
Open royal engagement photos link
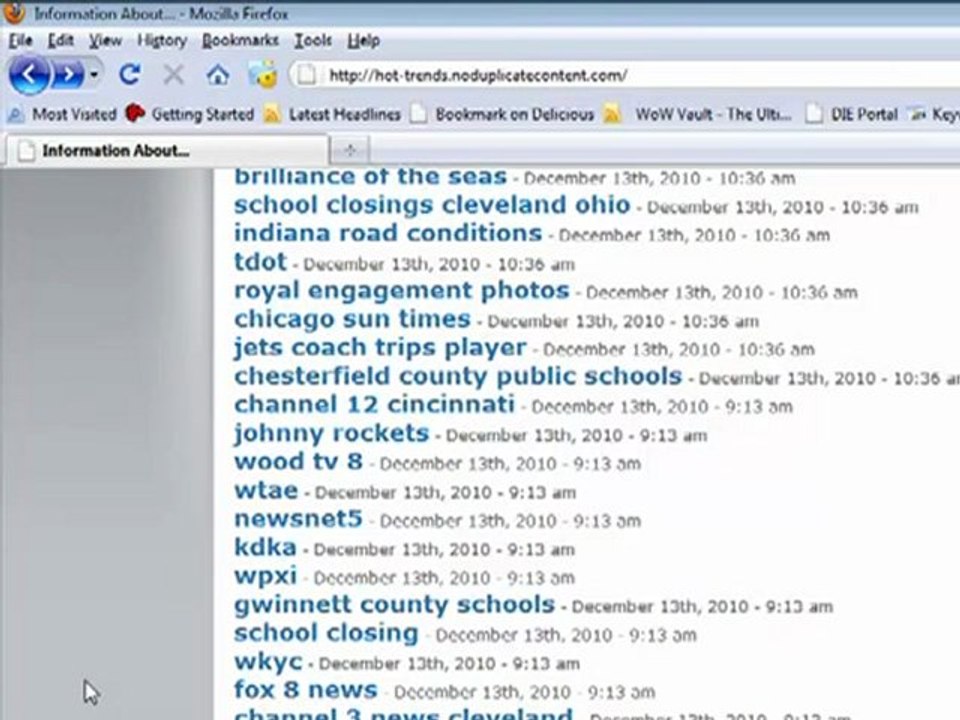(402, 291)
